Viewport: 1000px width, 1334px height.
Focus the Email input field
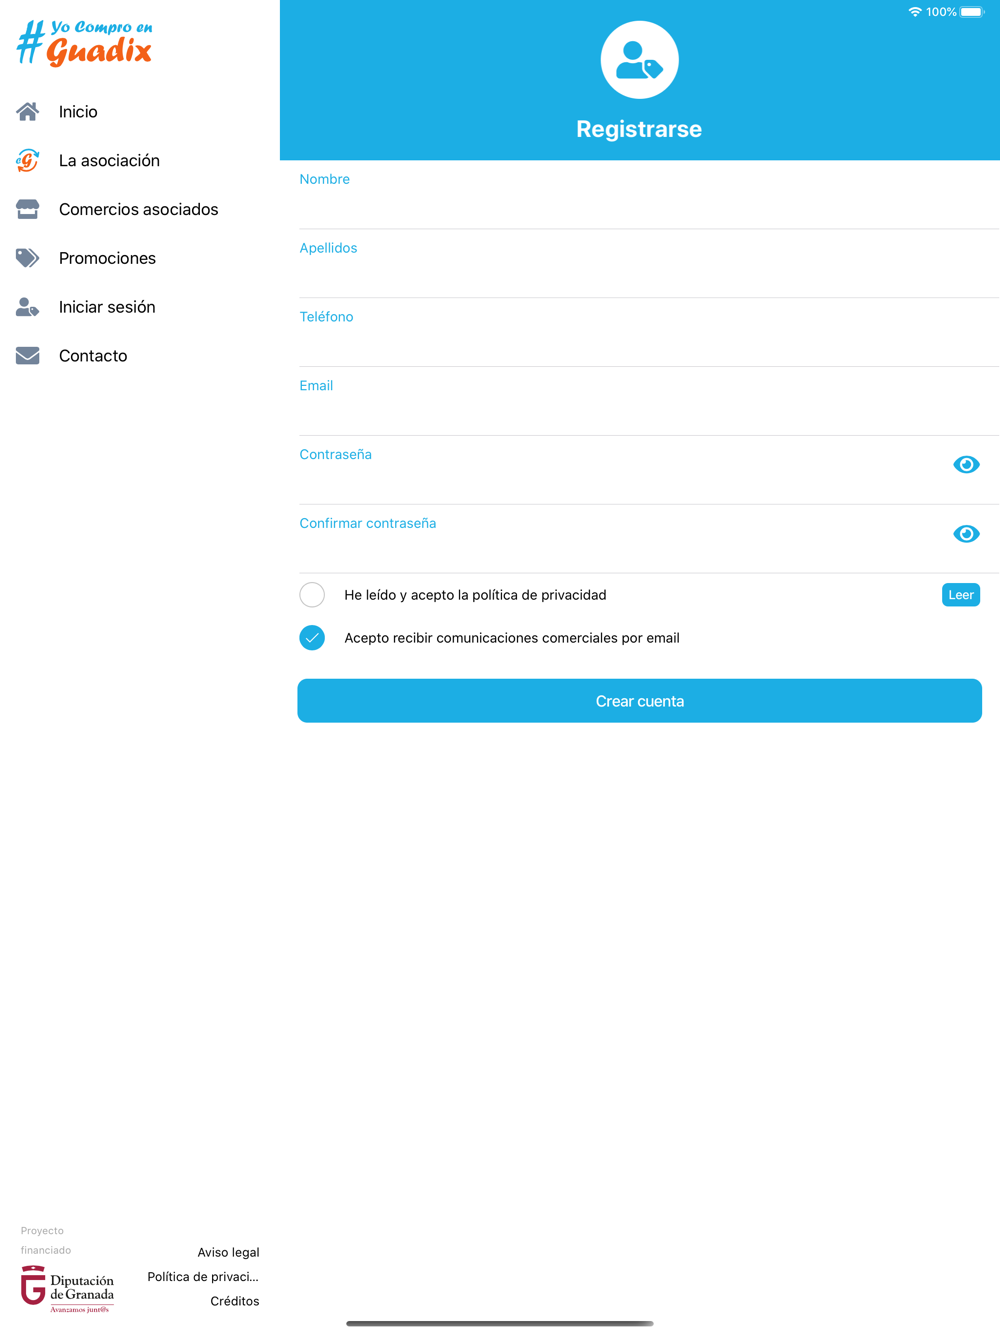pos(640,402)
